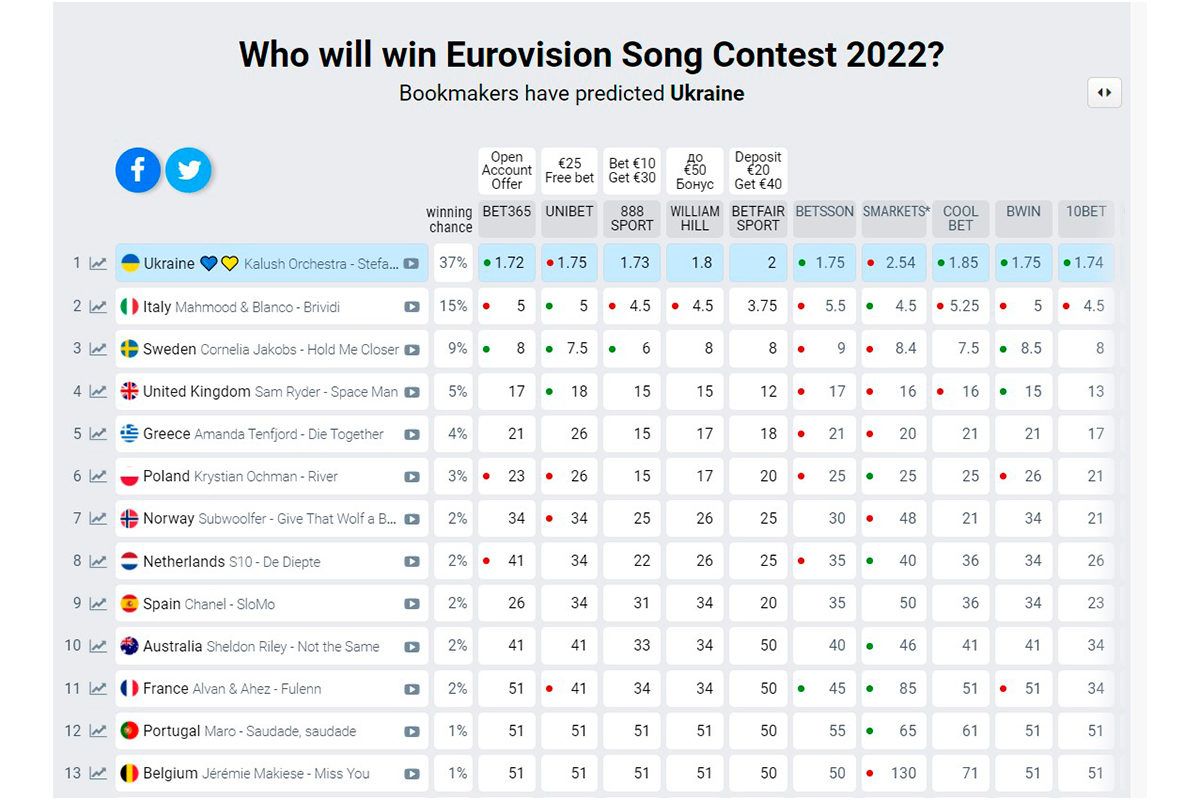
Task: Open trend chart icon for Greece
Action: [x=98, y=434]
